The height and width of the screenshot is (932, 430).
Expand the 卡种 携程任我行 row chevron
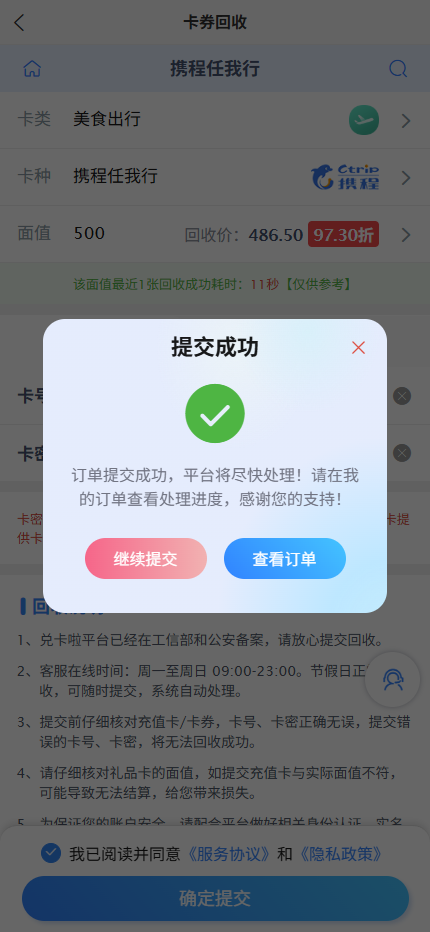tap(406, 178)
